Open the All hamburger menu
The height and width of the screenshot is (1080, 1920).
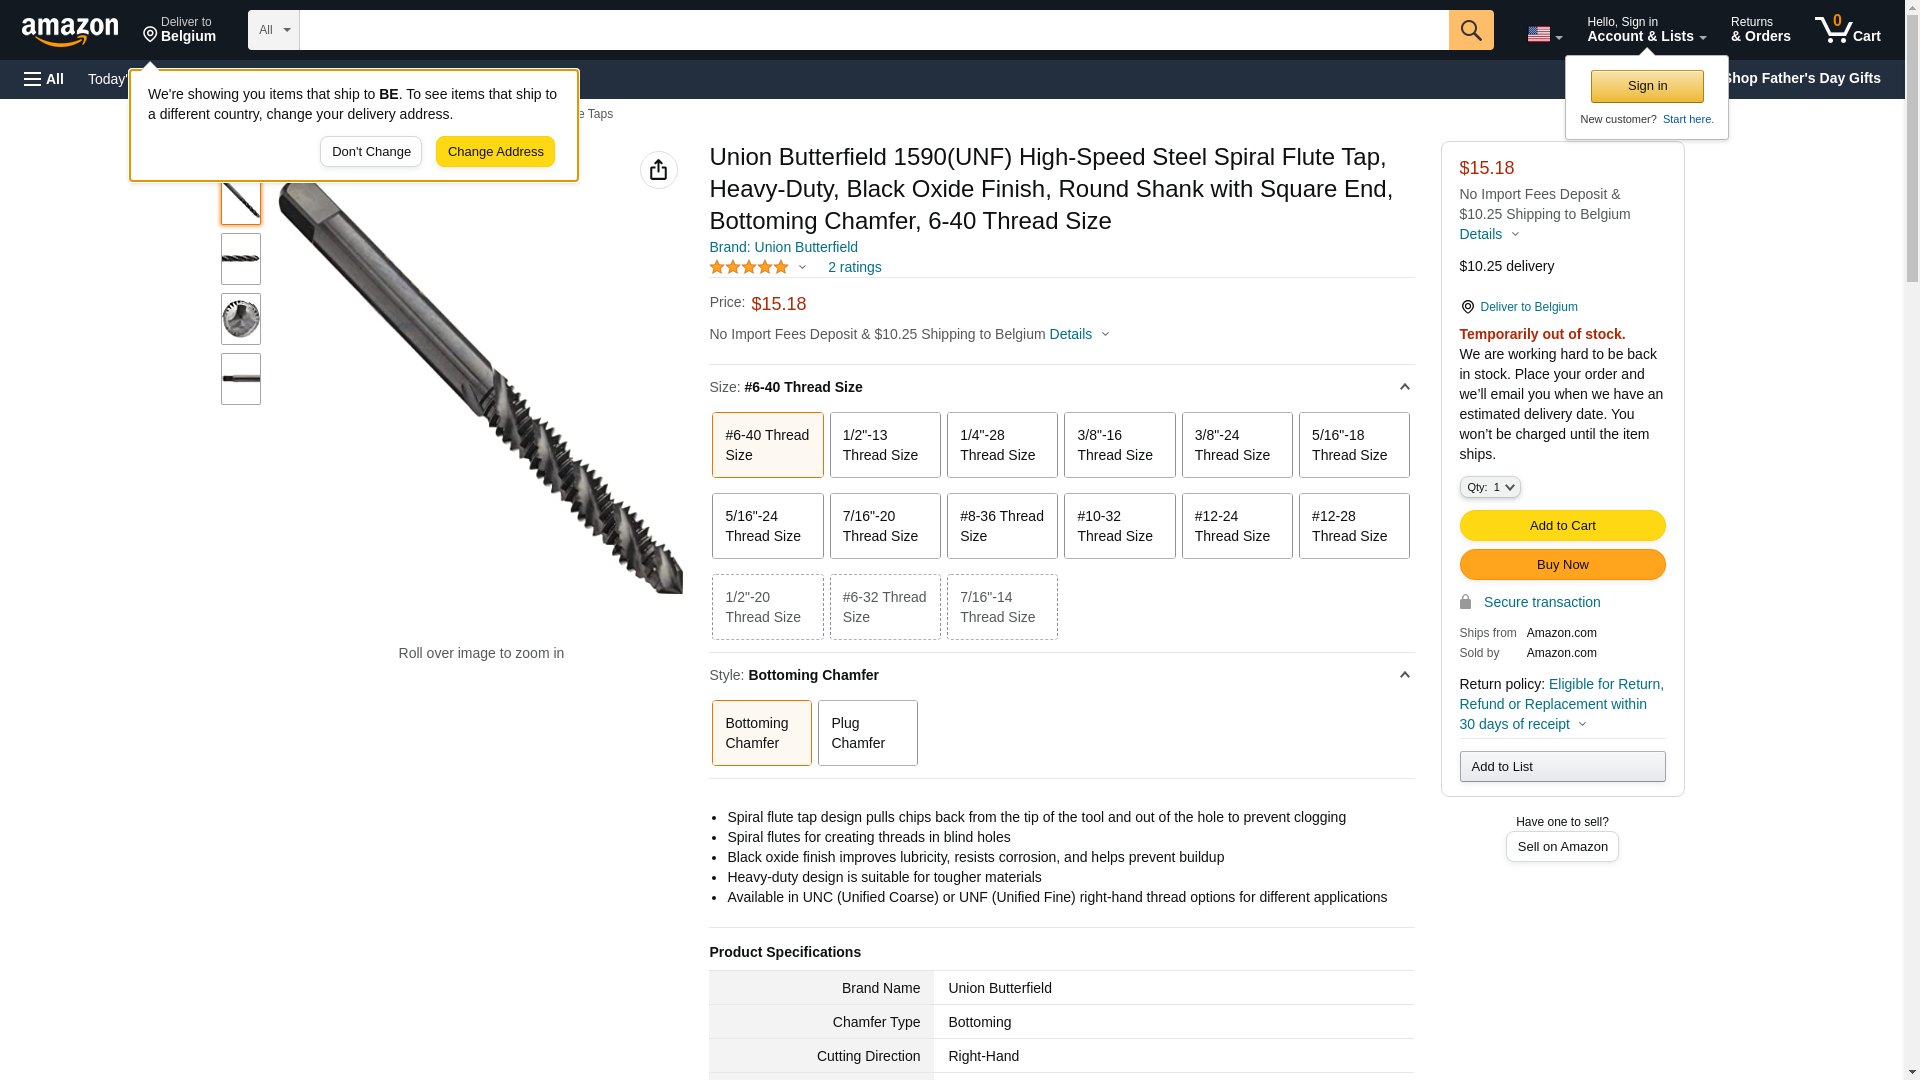coord(44,79)
